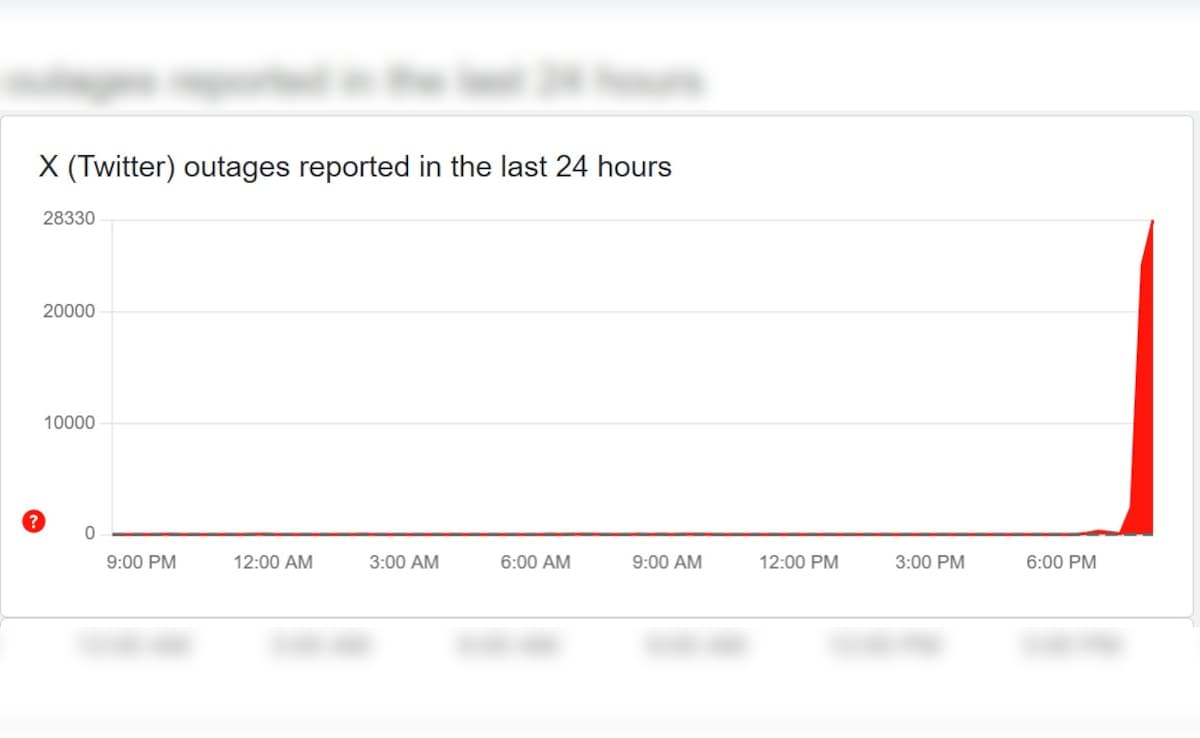Select the 9:00 PM time label

point(141,563)
